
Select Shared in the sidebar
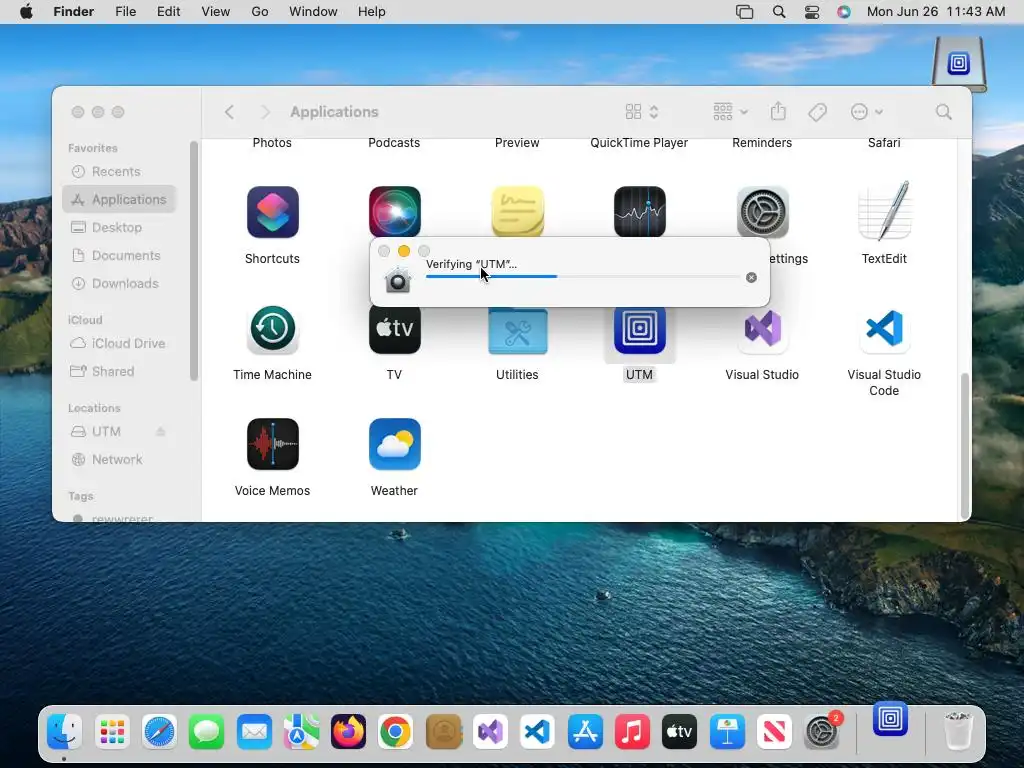click(x=120, y=371)
